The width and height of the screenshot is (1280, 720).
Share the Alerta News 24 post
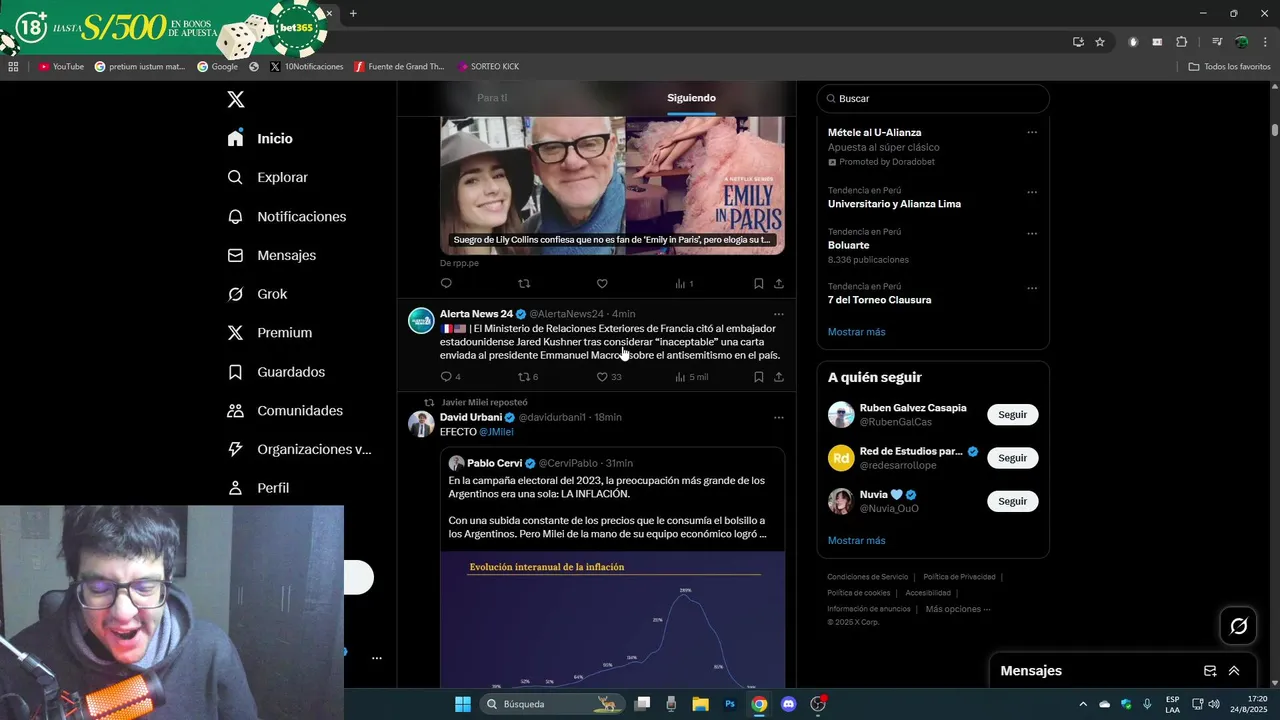(x=779, y=377)
